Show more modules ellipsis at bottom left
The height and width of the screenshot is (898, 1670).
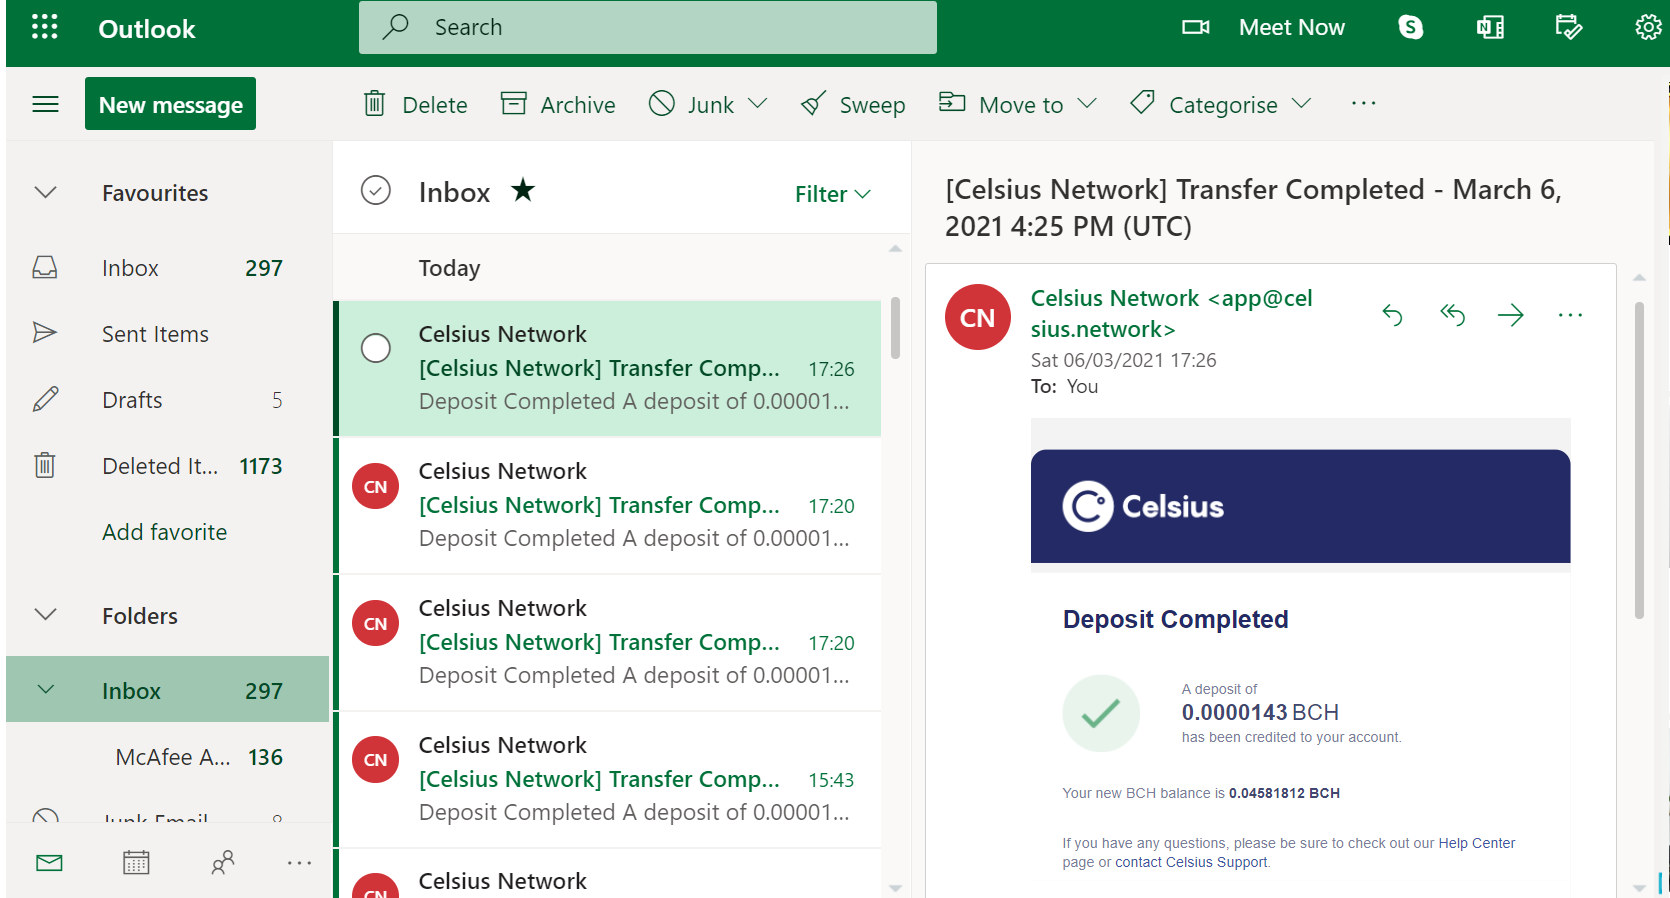click(x=299, y=862)
